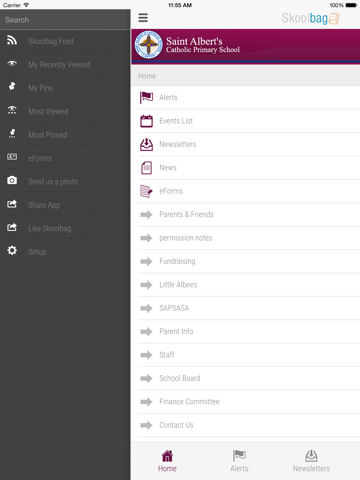Choose Send us a photo label
This screenshot has width=360, height=480.
(53, 182)
